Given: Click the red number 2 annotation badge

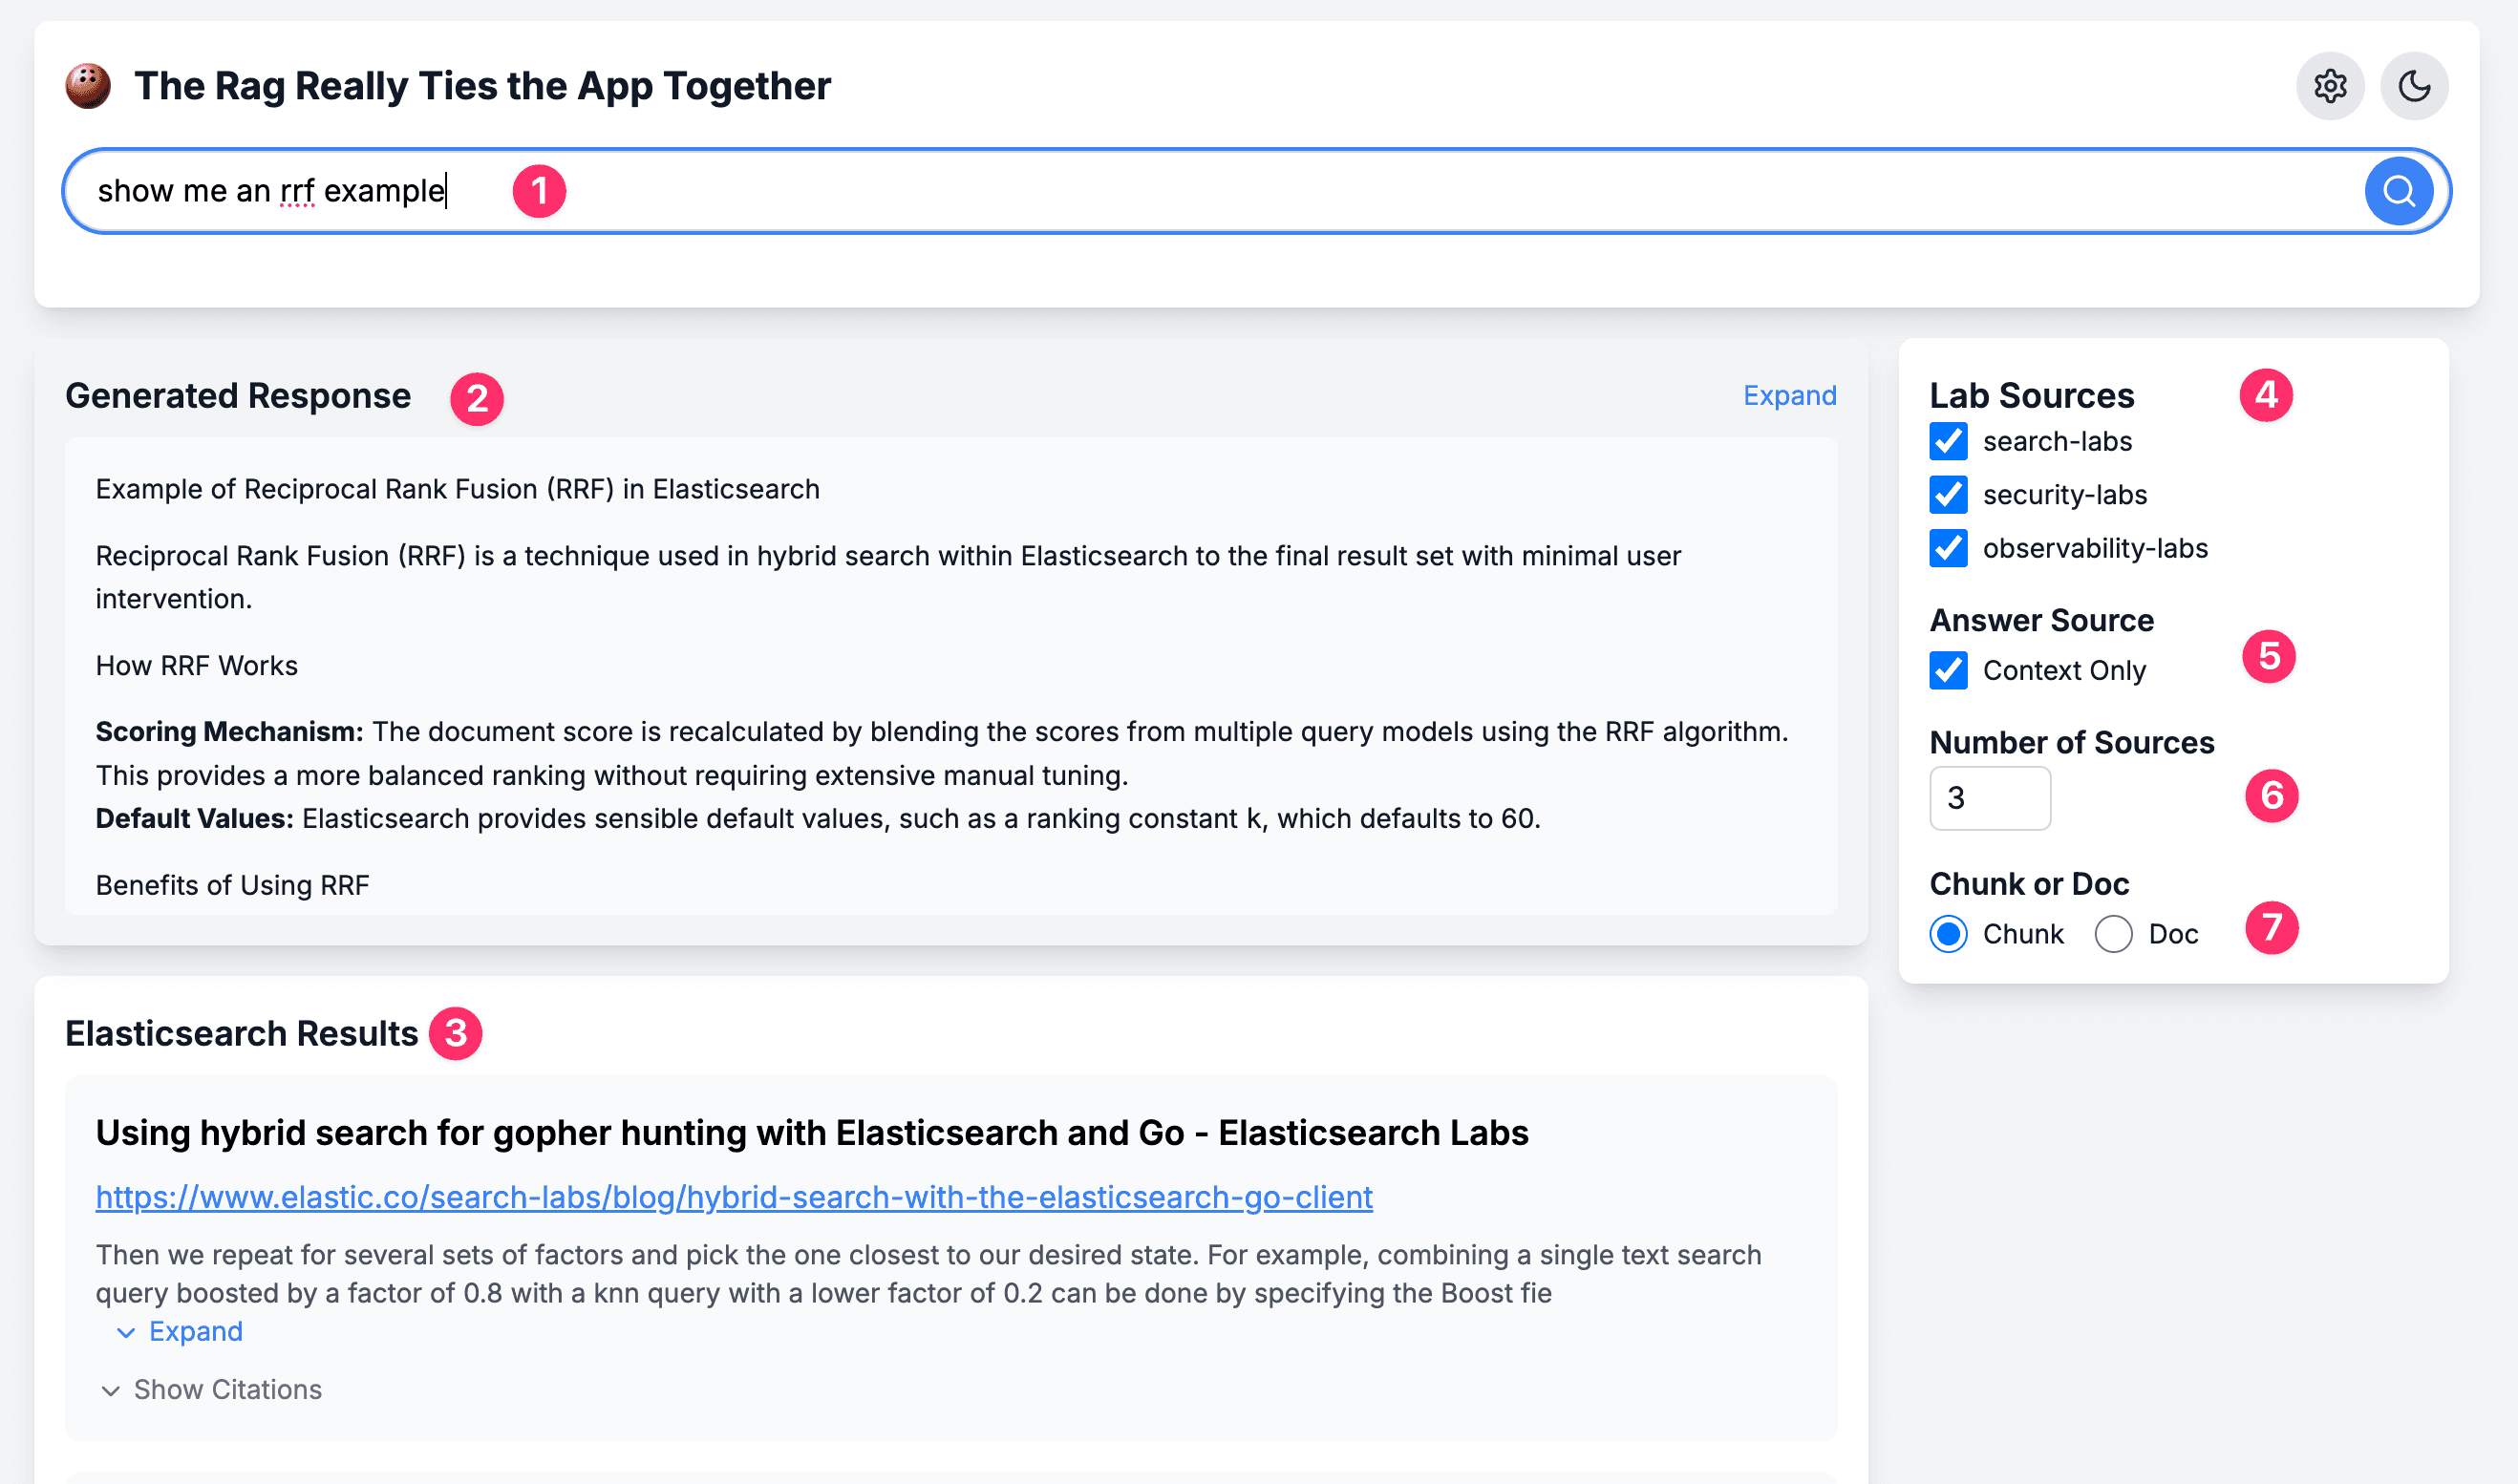Looking at the screenshot, I should point(477,399).
